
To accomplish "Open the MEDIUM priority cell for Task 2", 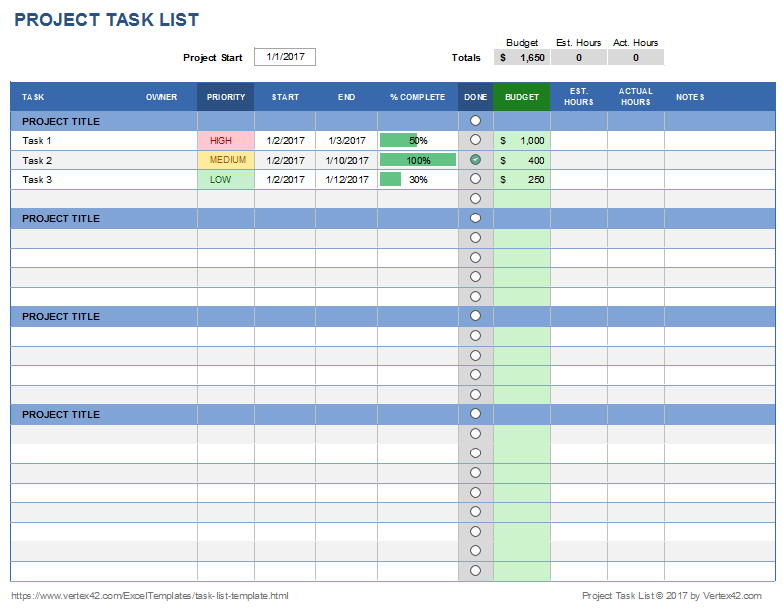I will [x=225, y=160].
